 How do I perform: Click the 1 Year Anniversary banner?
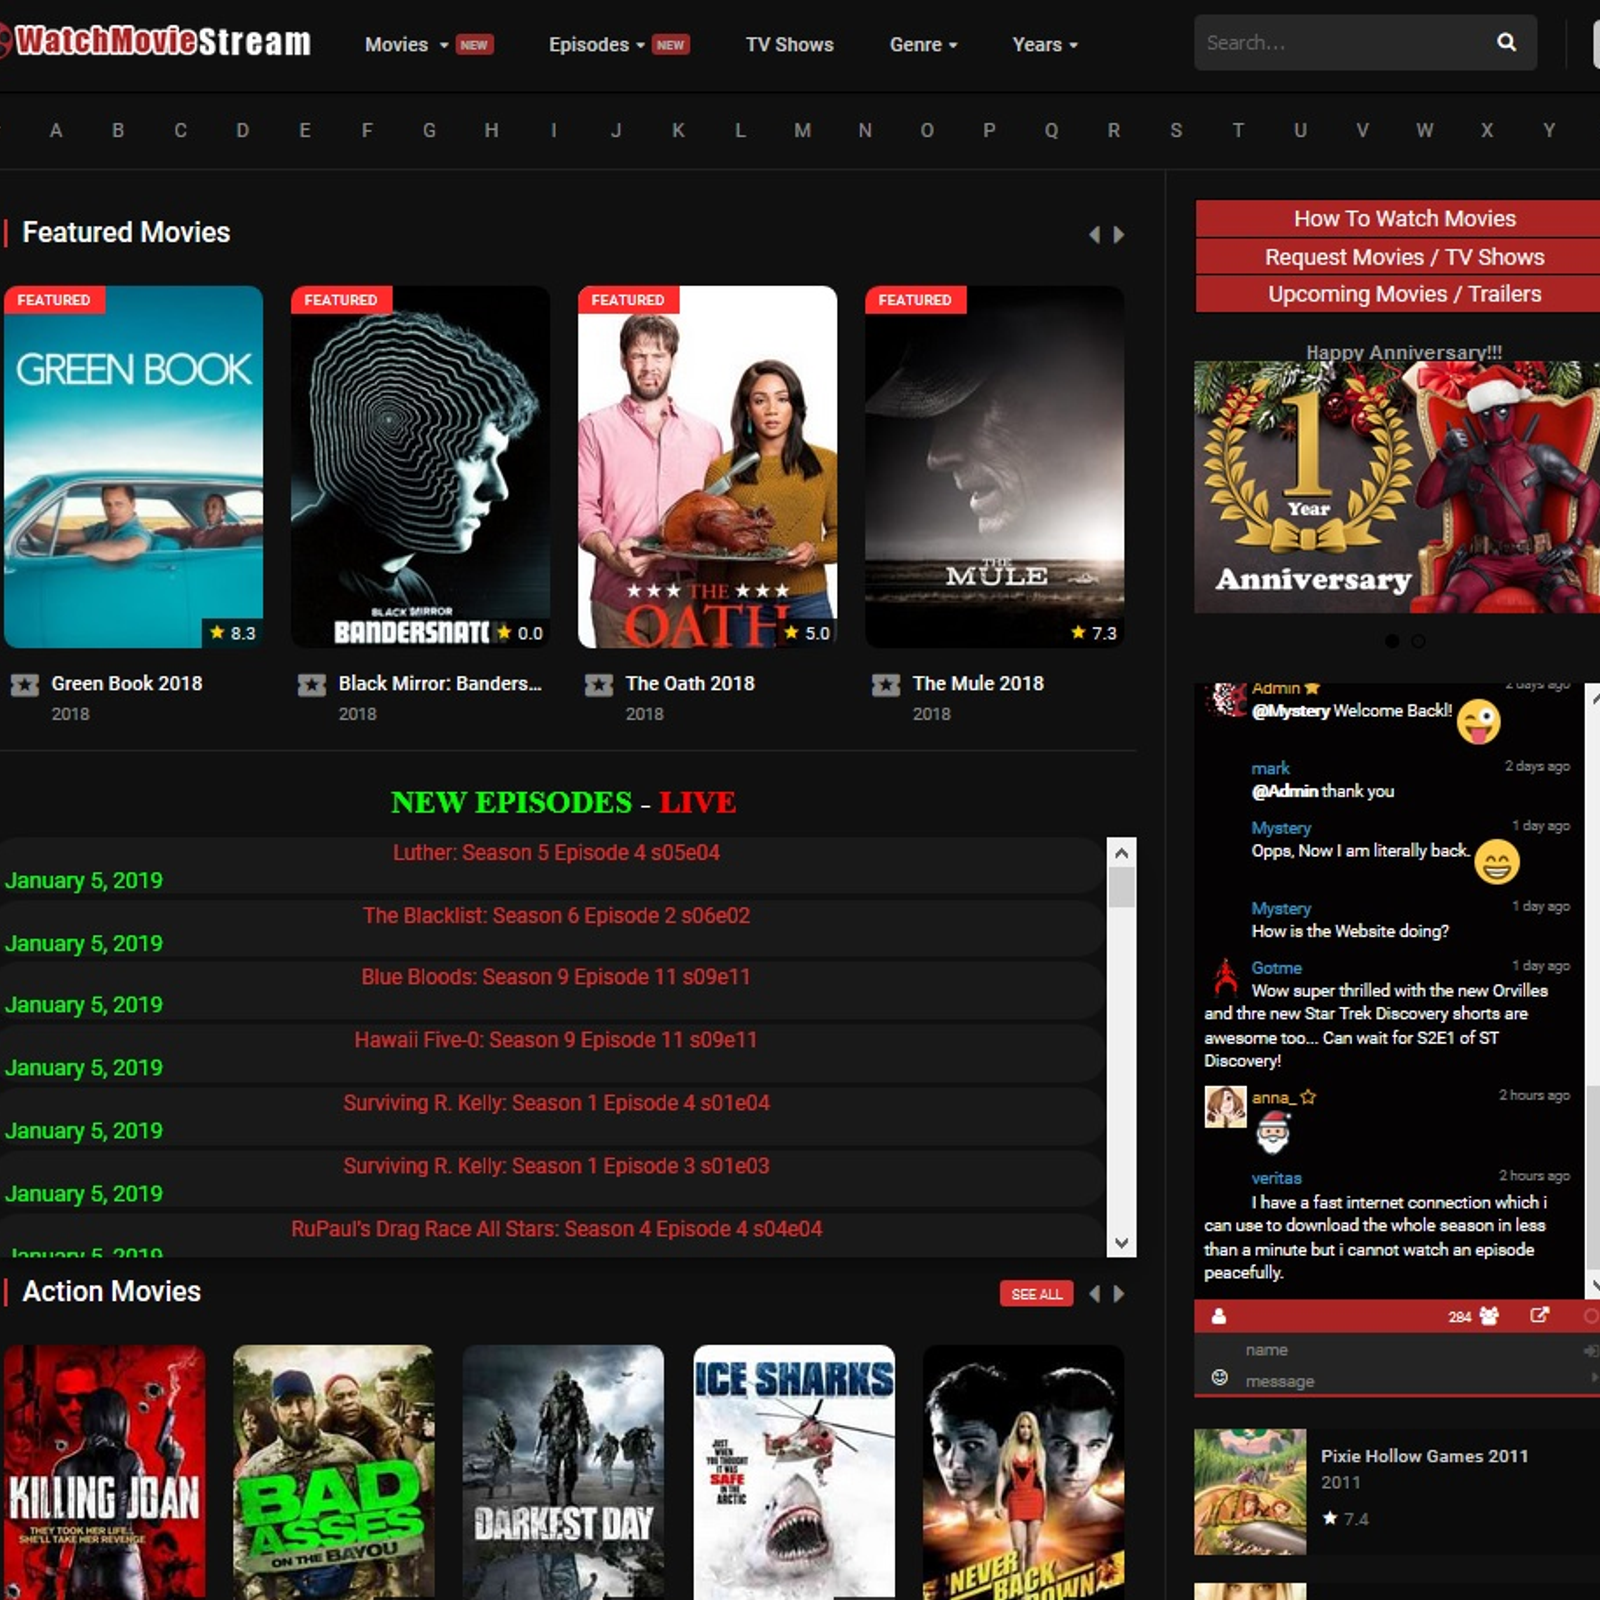[1397, 487]
